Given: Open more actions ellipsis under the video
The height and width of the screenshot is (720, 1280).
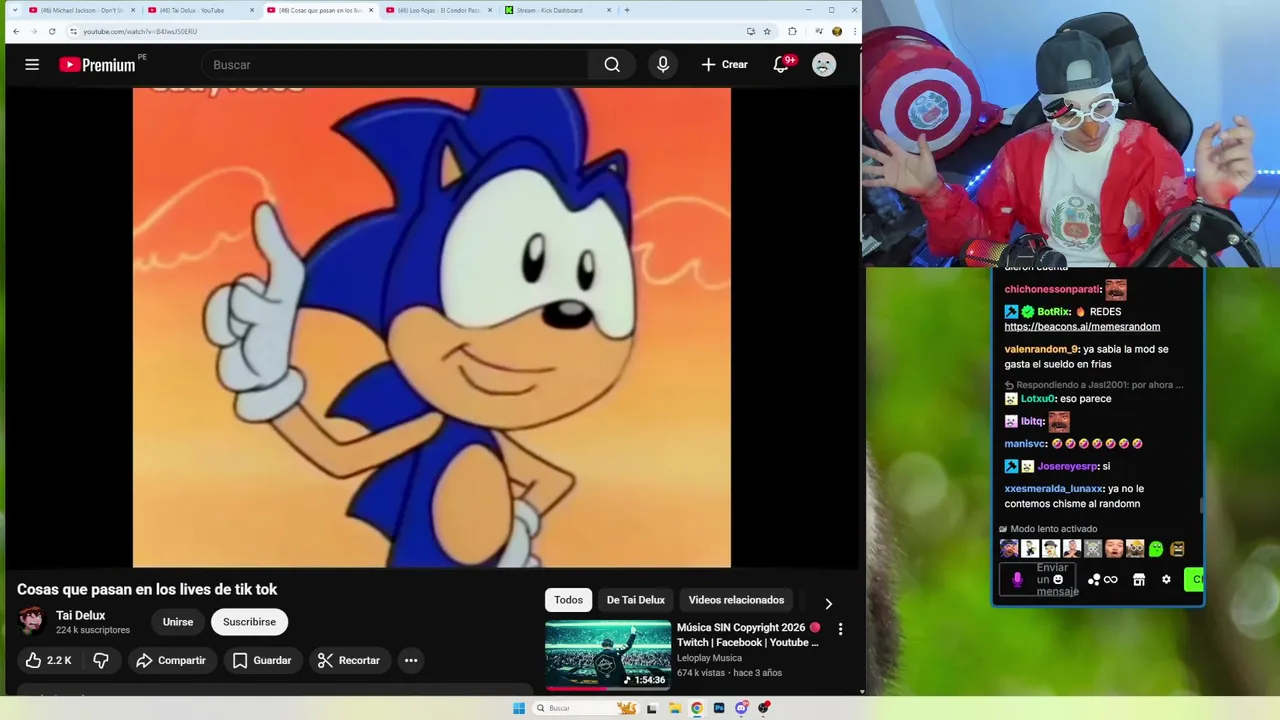Looking at the screenshot, I should [x=411, y=660].
